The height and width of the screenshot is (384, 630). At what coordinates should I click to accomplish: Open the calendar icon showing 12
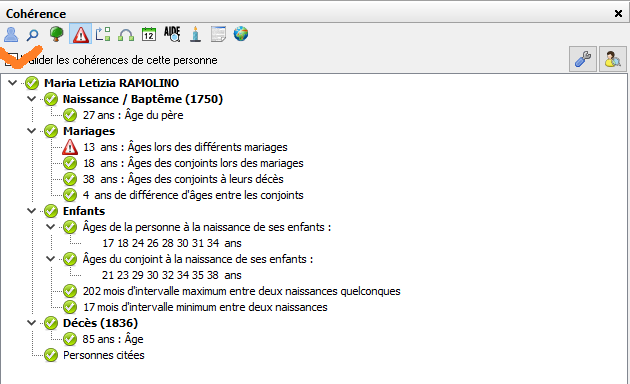(149, 34)
